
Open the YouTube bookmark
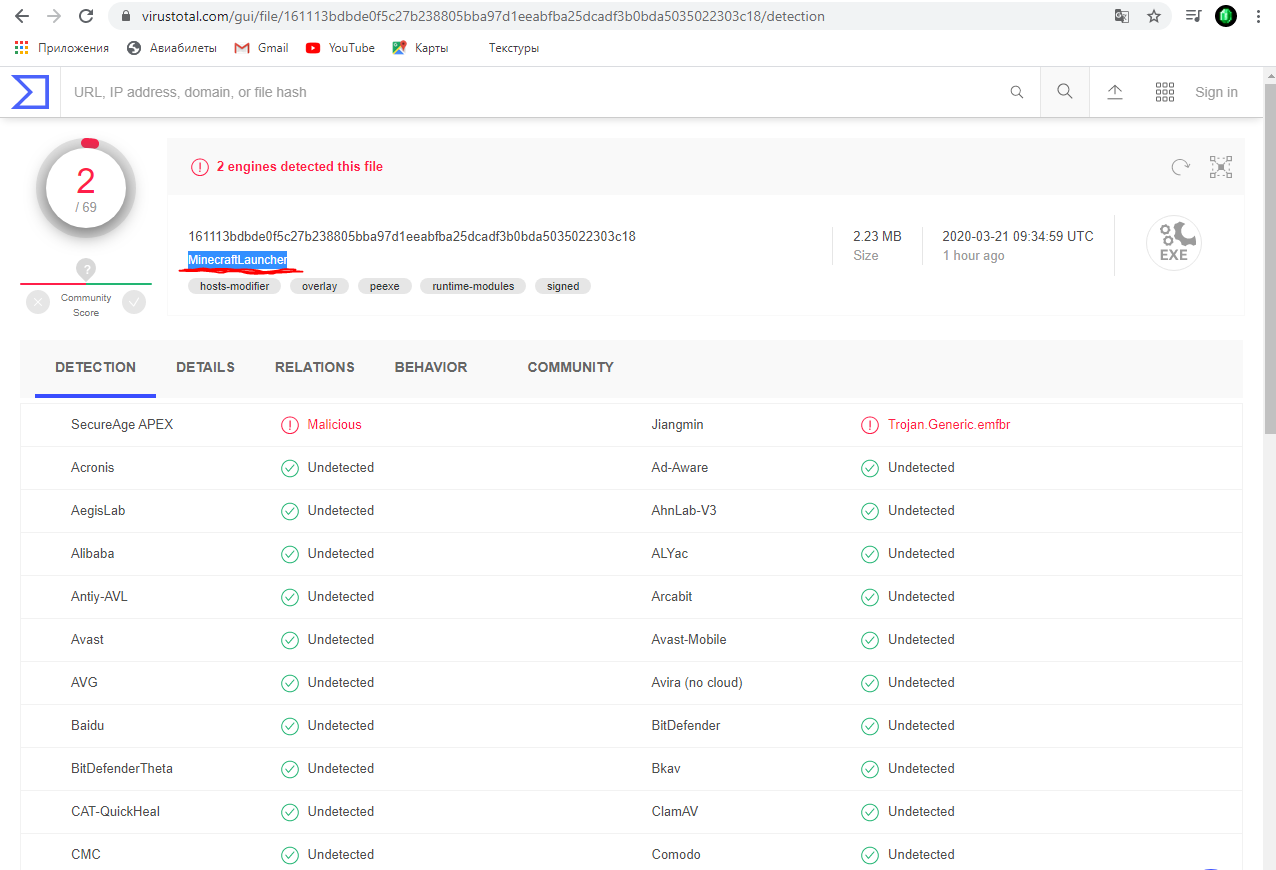point(340,48)
